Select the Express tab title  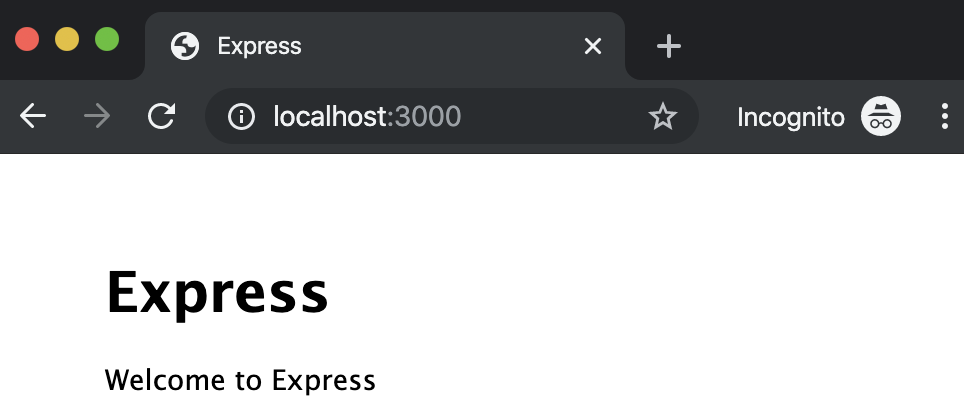259,46
